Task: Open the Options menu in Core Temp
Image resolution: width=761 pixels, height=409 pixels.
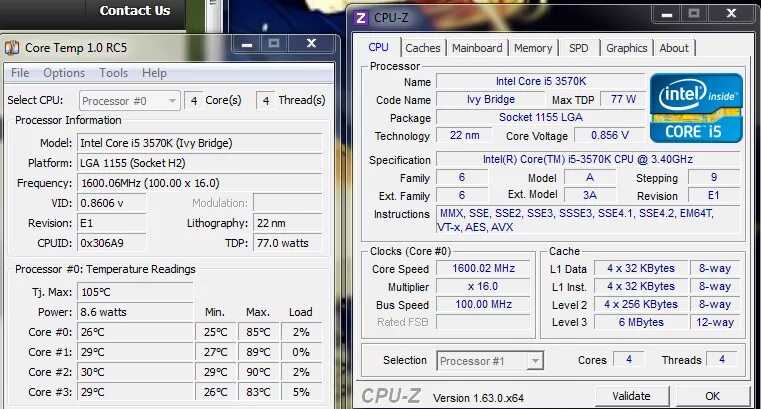Action: pyautogui.click(x=64, y=73)
